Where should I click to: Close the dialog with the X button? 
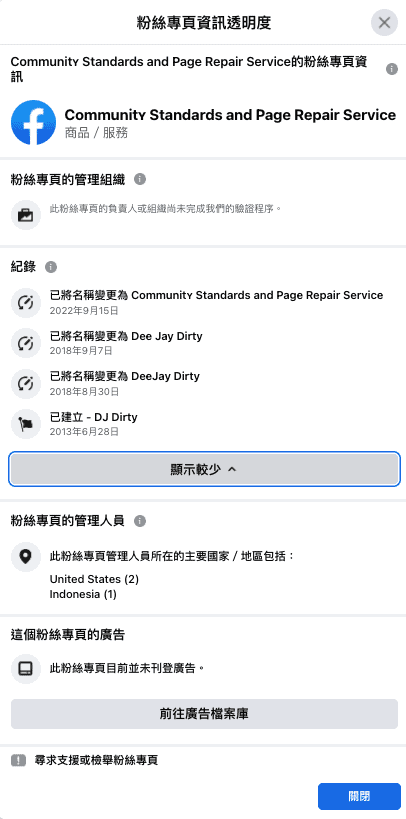[x=385, y=22]
